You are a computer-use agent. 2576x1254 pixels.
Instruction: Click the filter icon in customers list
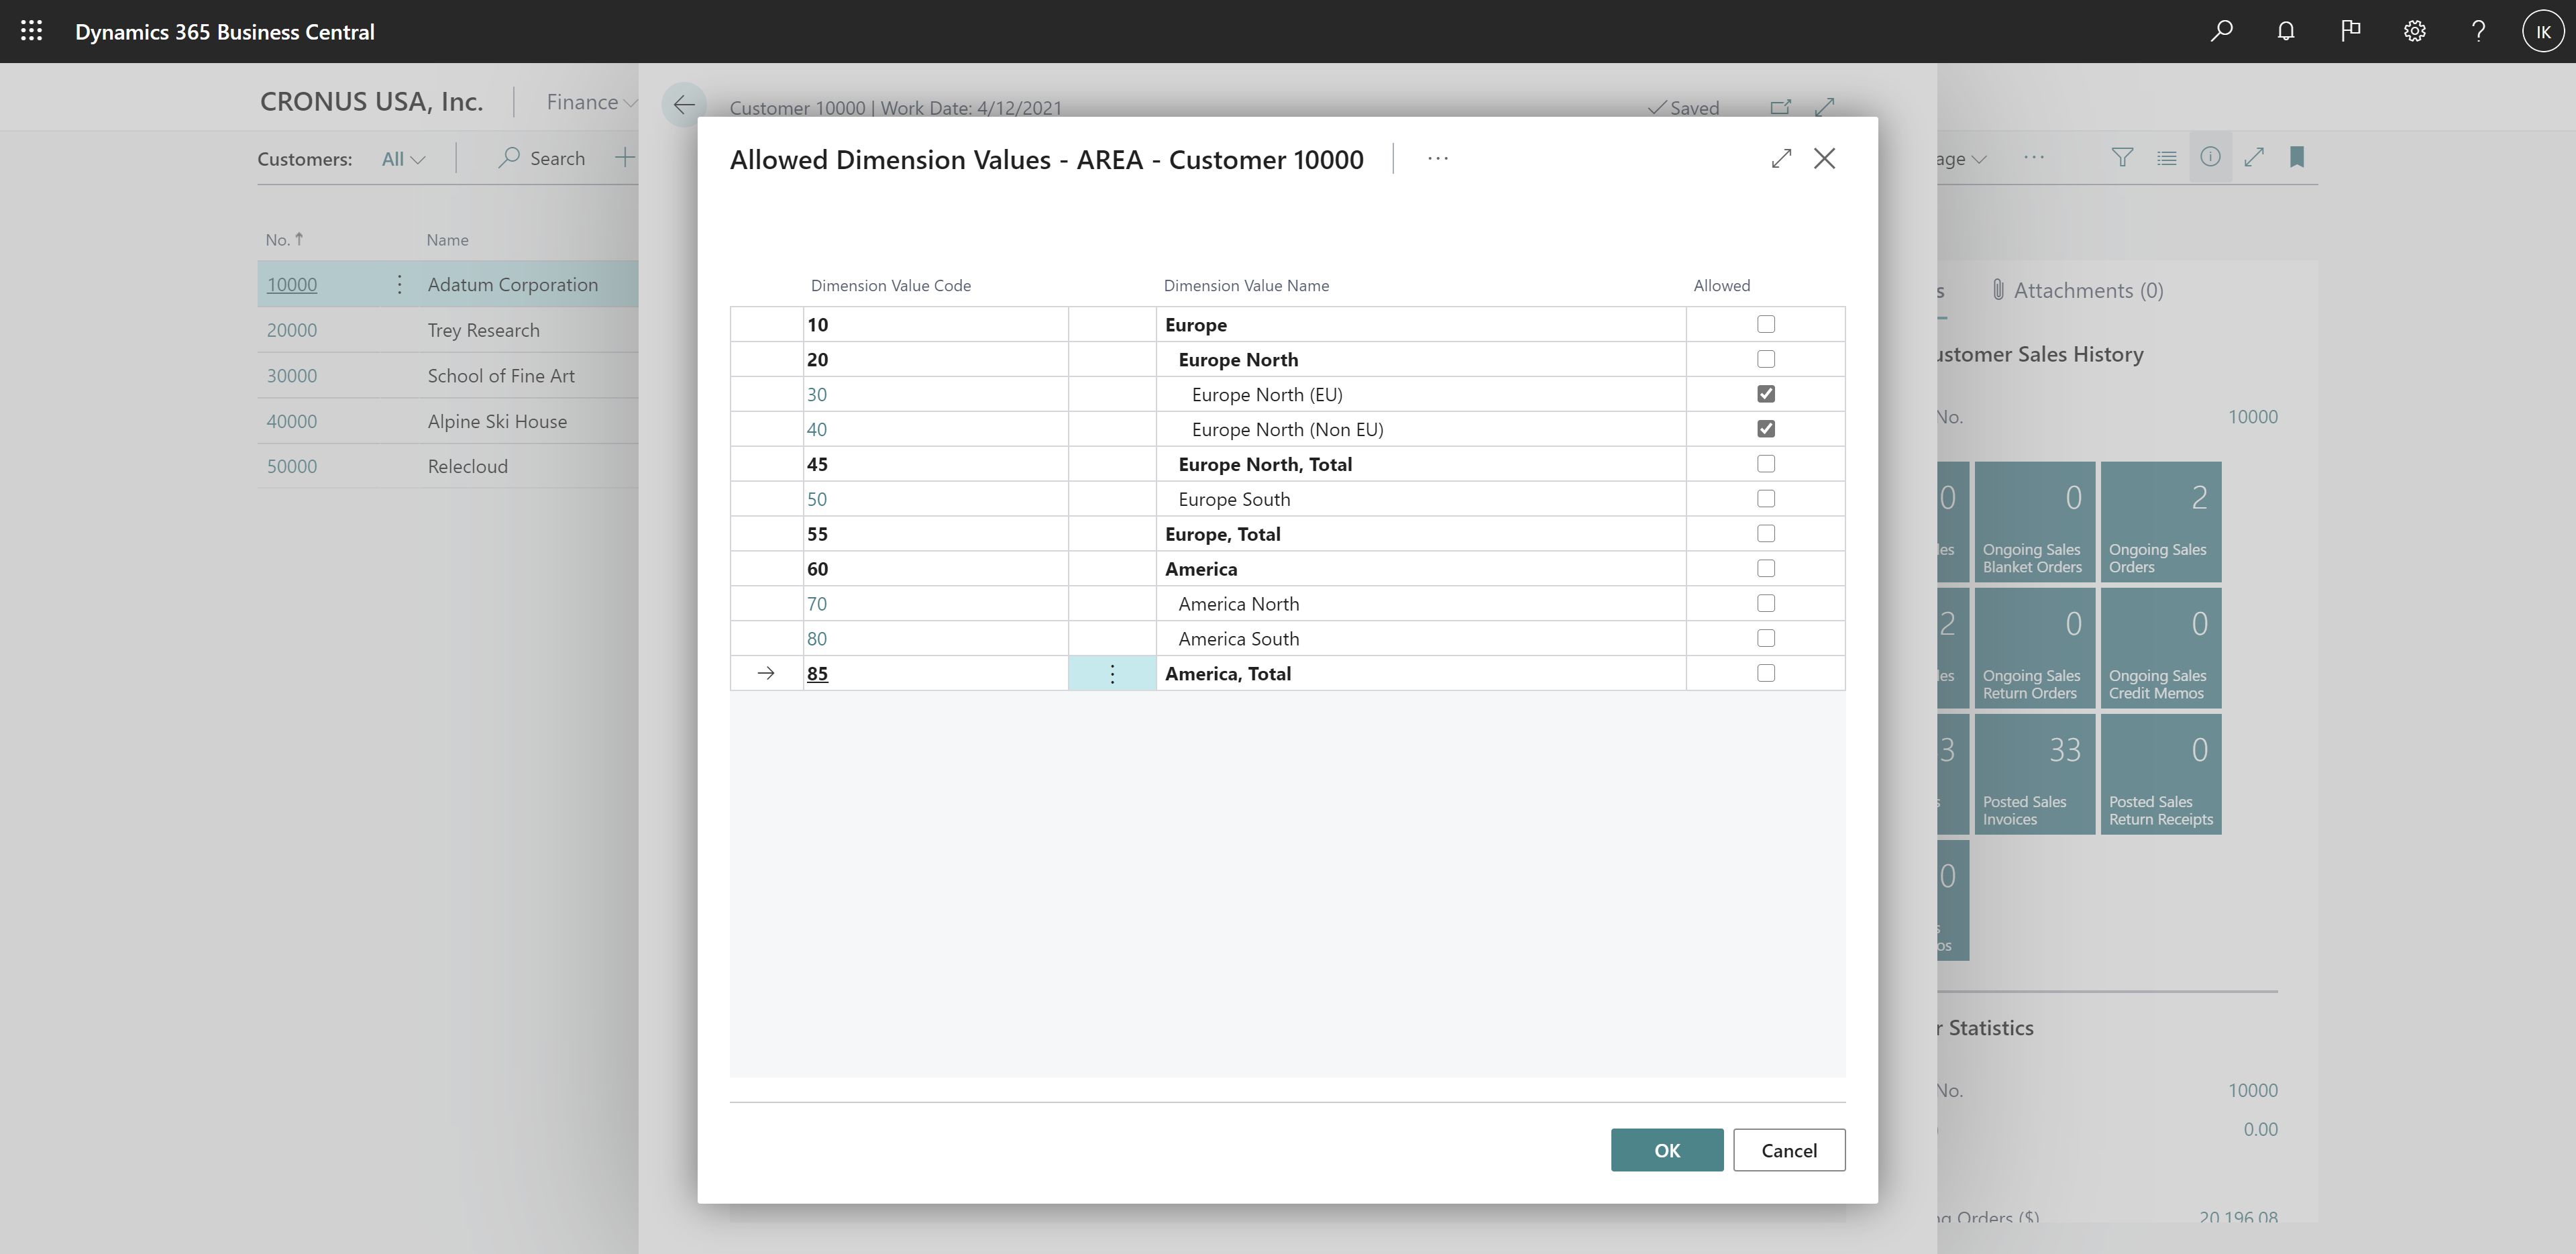pyautogui.click(x=2125, y=156)
